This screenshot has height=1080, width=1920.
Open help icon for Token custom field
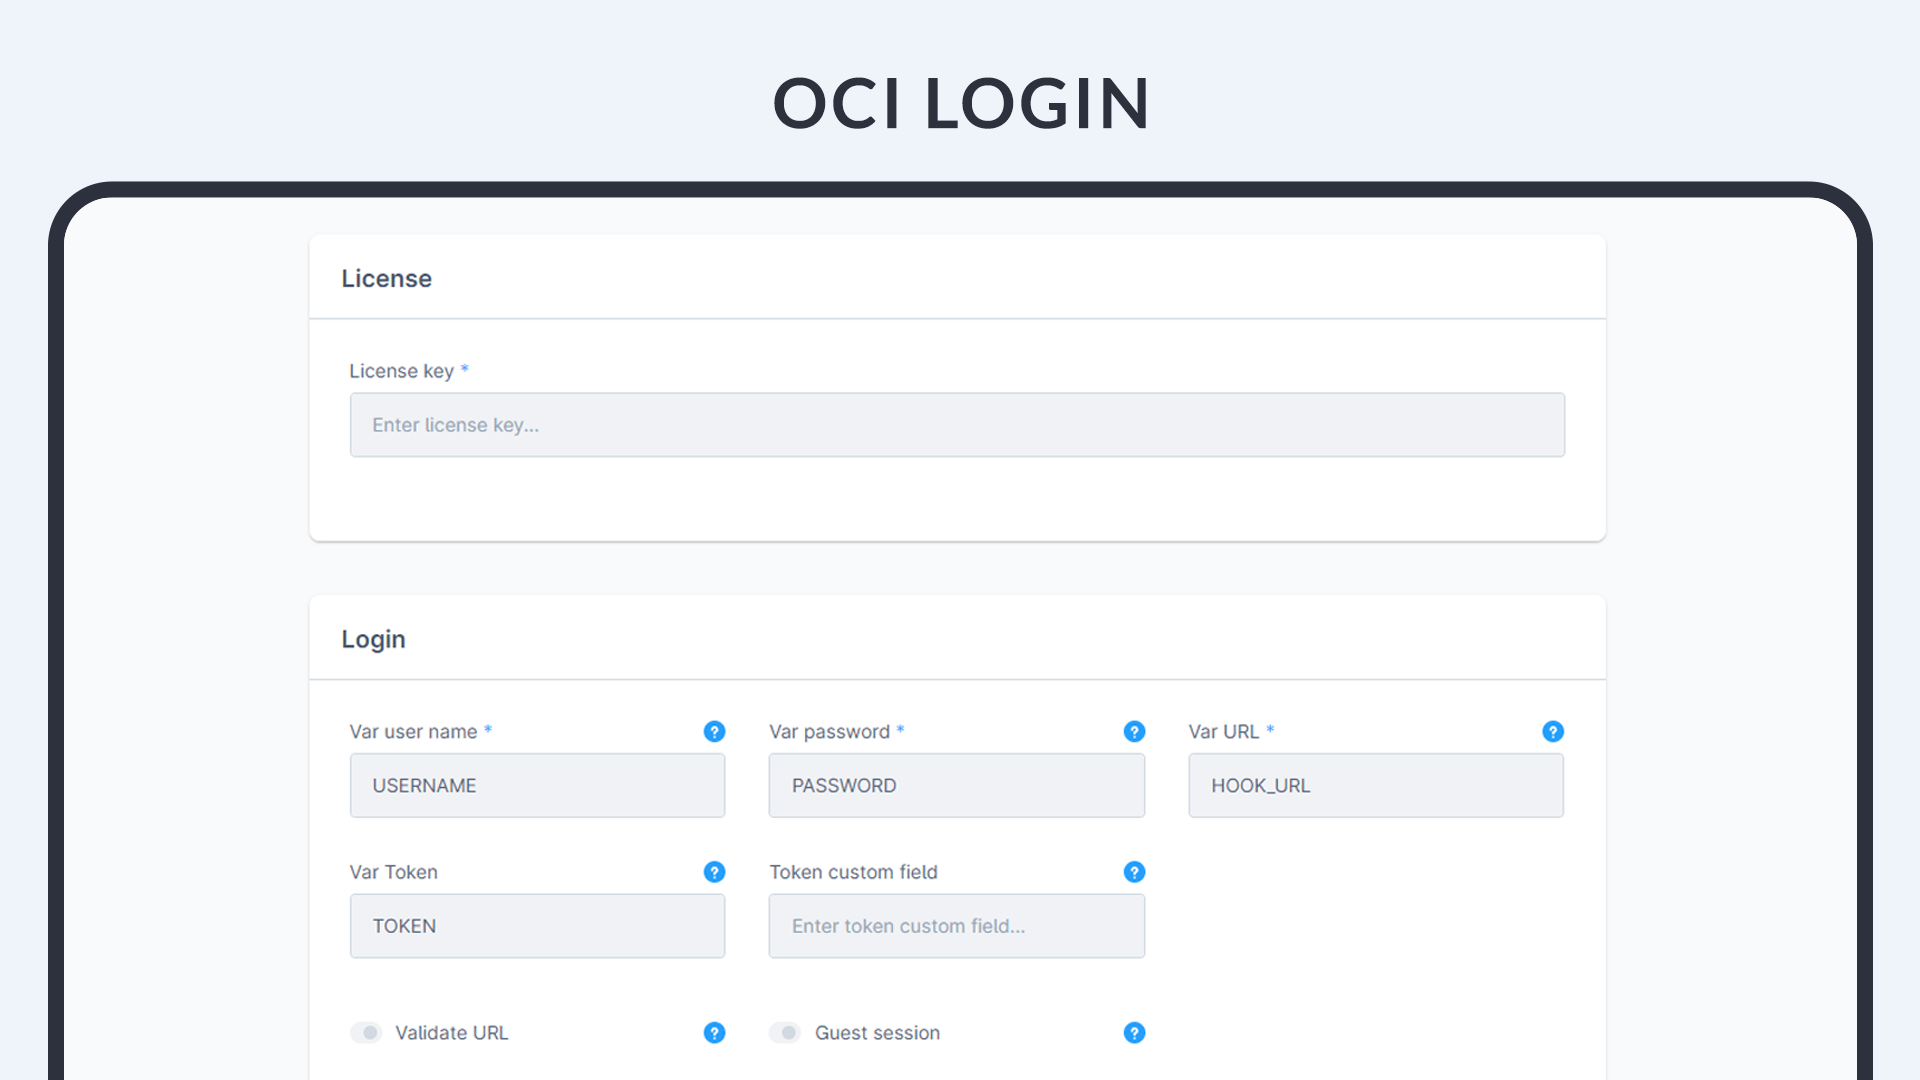pos(1134,872)
